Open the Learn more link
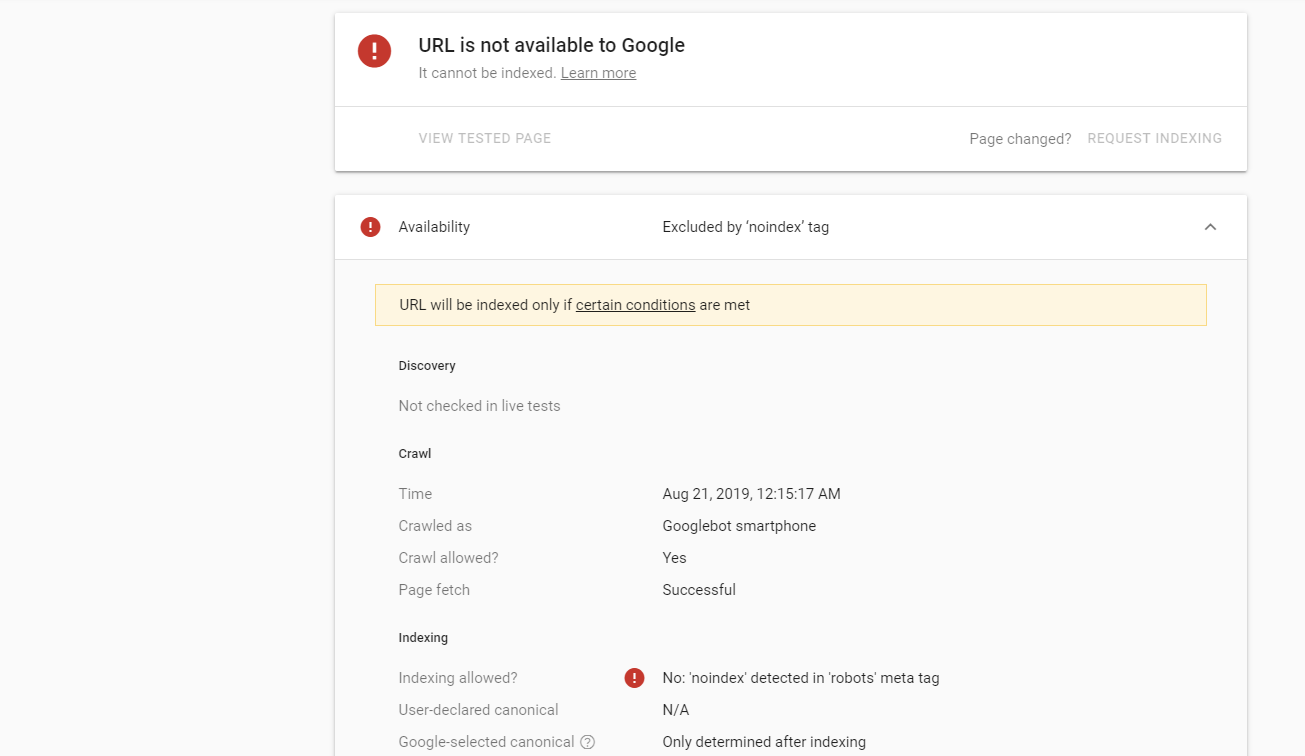This screenshot has width=1305, height=756. point(598,73)
